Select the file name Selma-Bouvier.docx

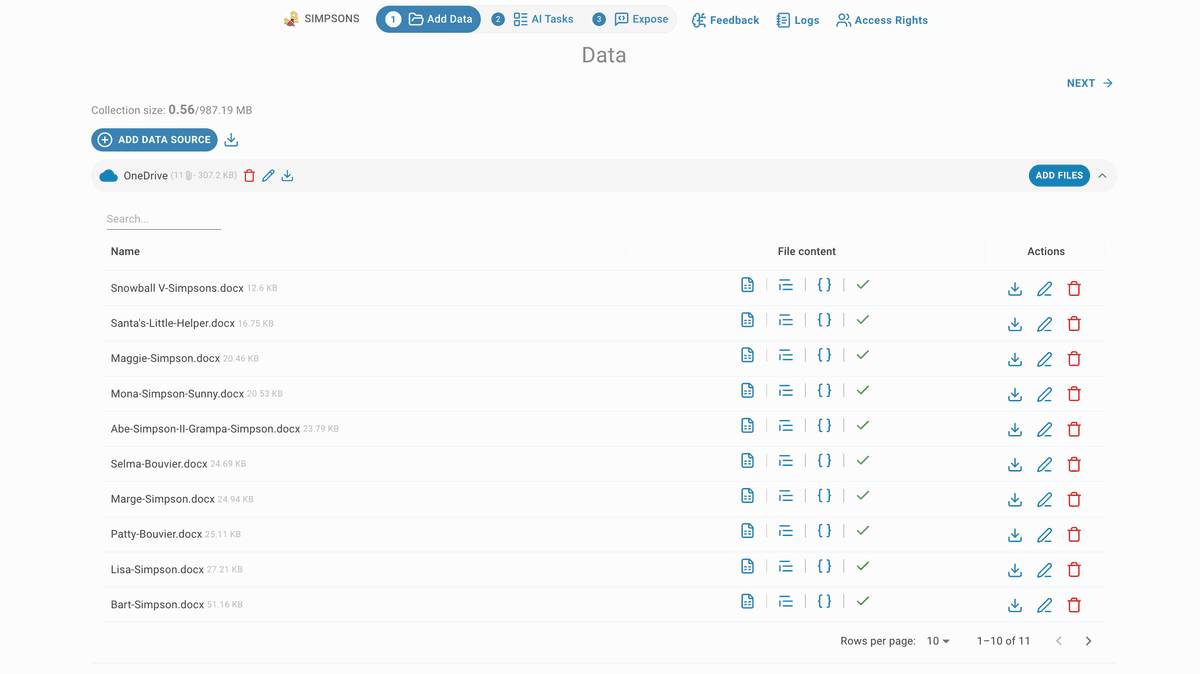[x=159, y=464]
